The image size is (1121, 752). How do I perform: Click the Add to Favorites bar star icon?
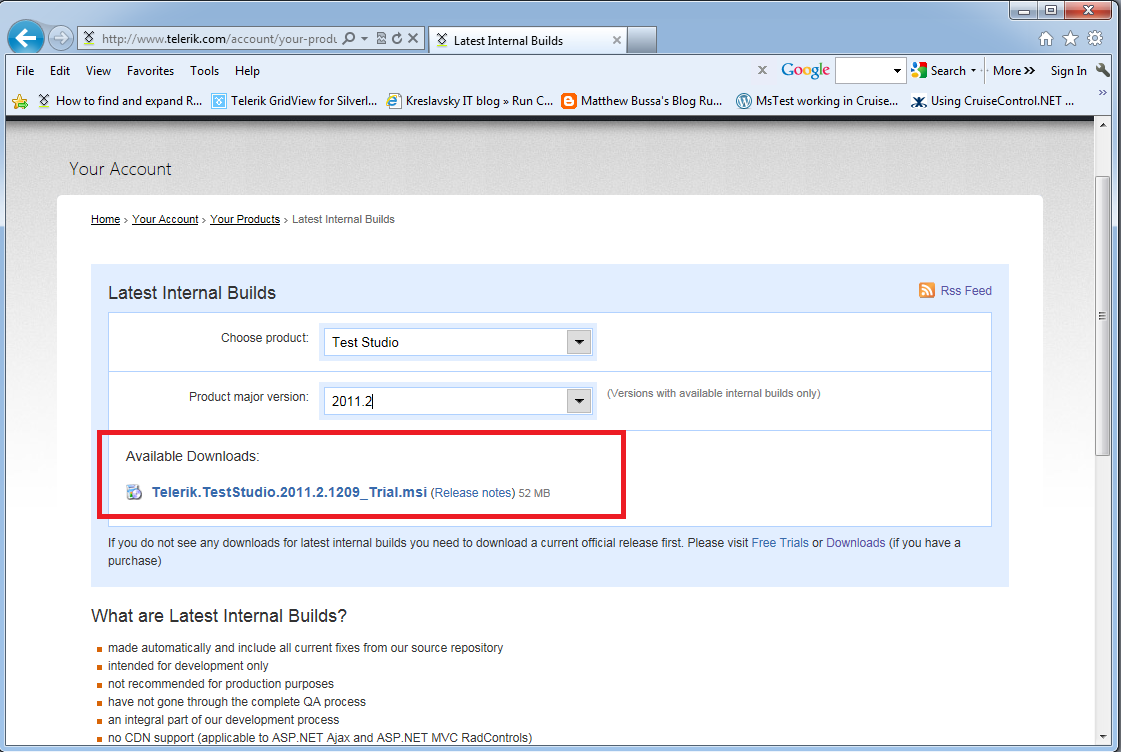[20, 102]
